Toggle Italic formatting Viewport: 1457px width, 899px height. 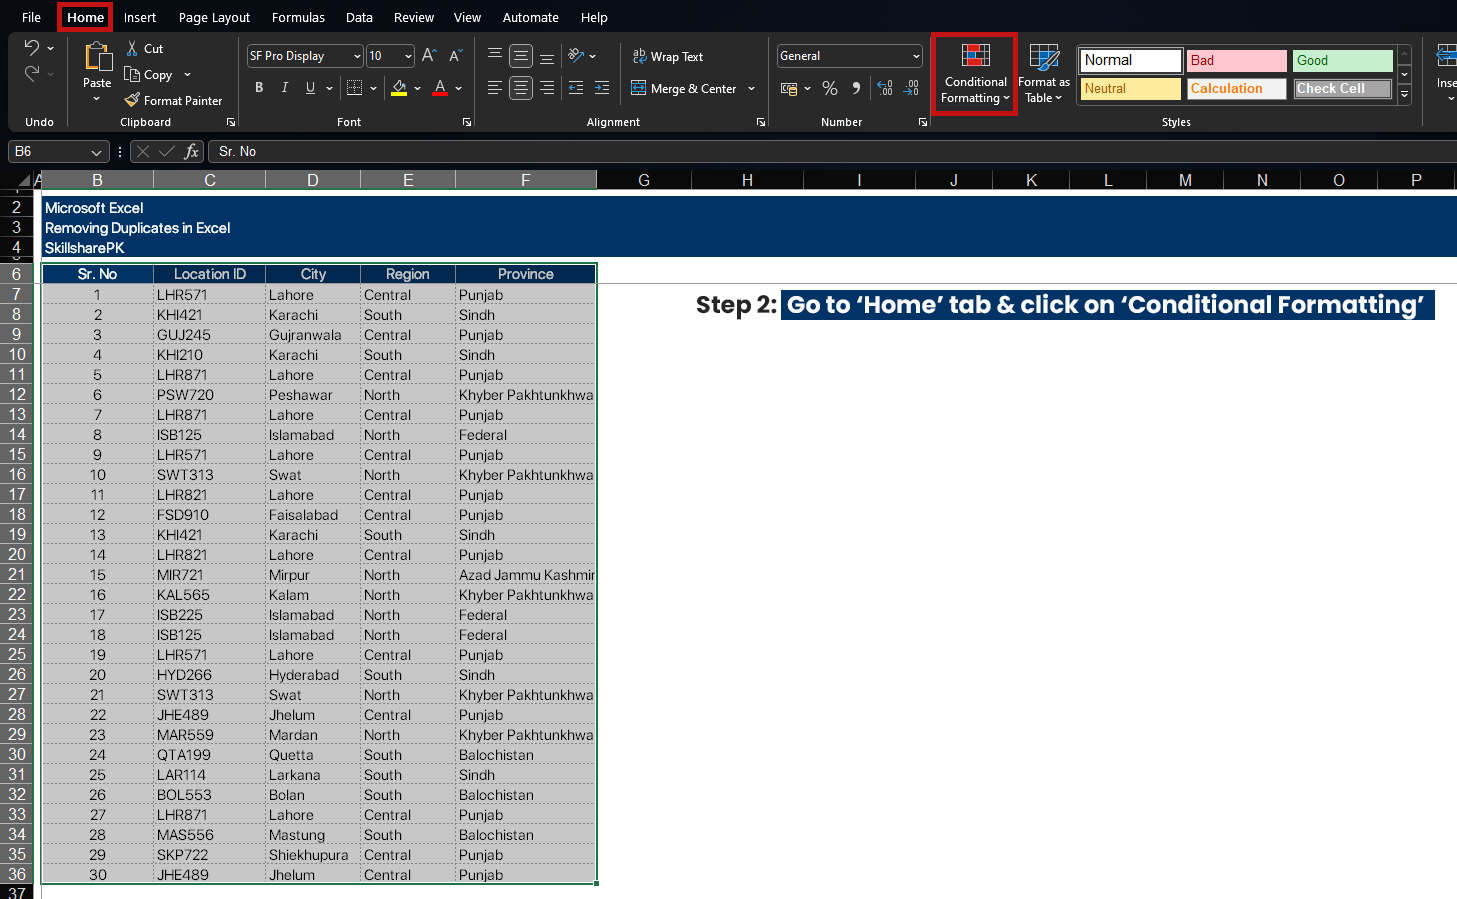[x=285, y=88]
